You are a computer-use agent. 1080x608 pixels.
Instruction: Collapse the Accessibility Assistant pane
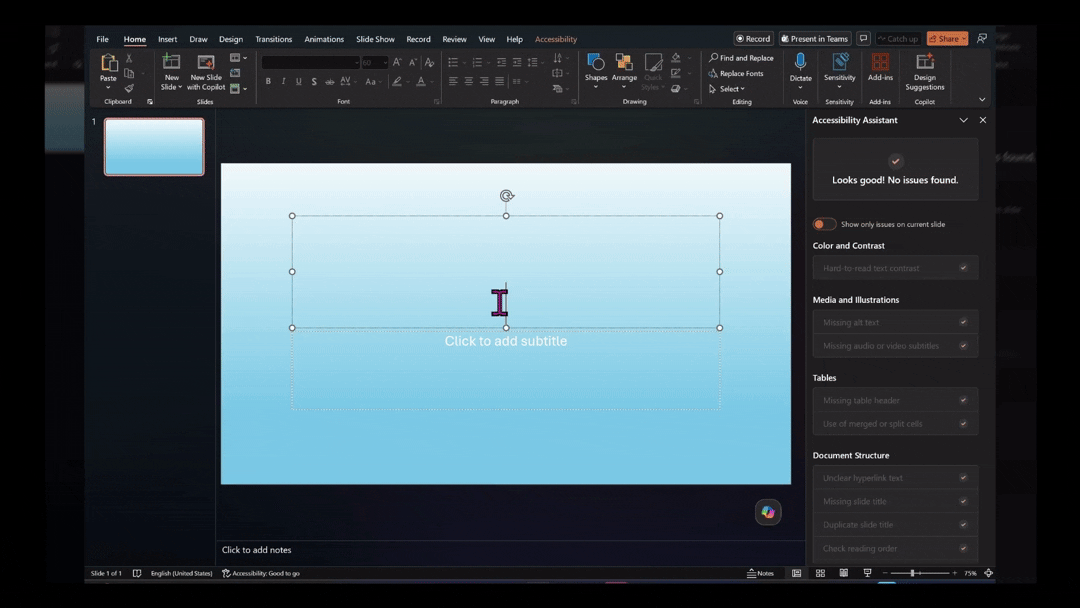[963, 120]
